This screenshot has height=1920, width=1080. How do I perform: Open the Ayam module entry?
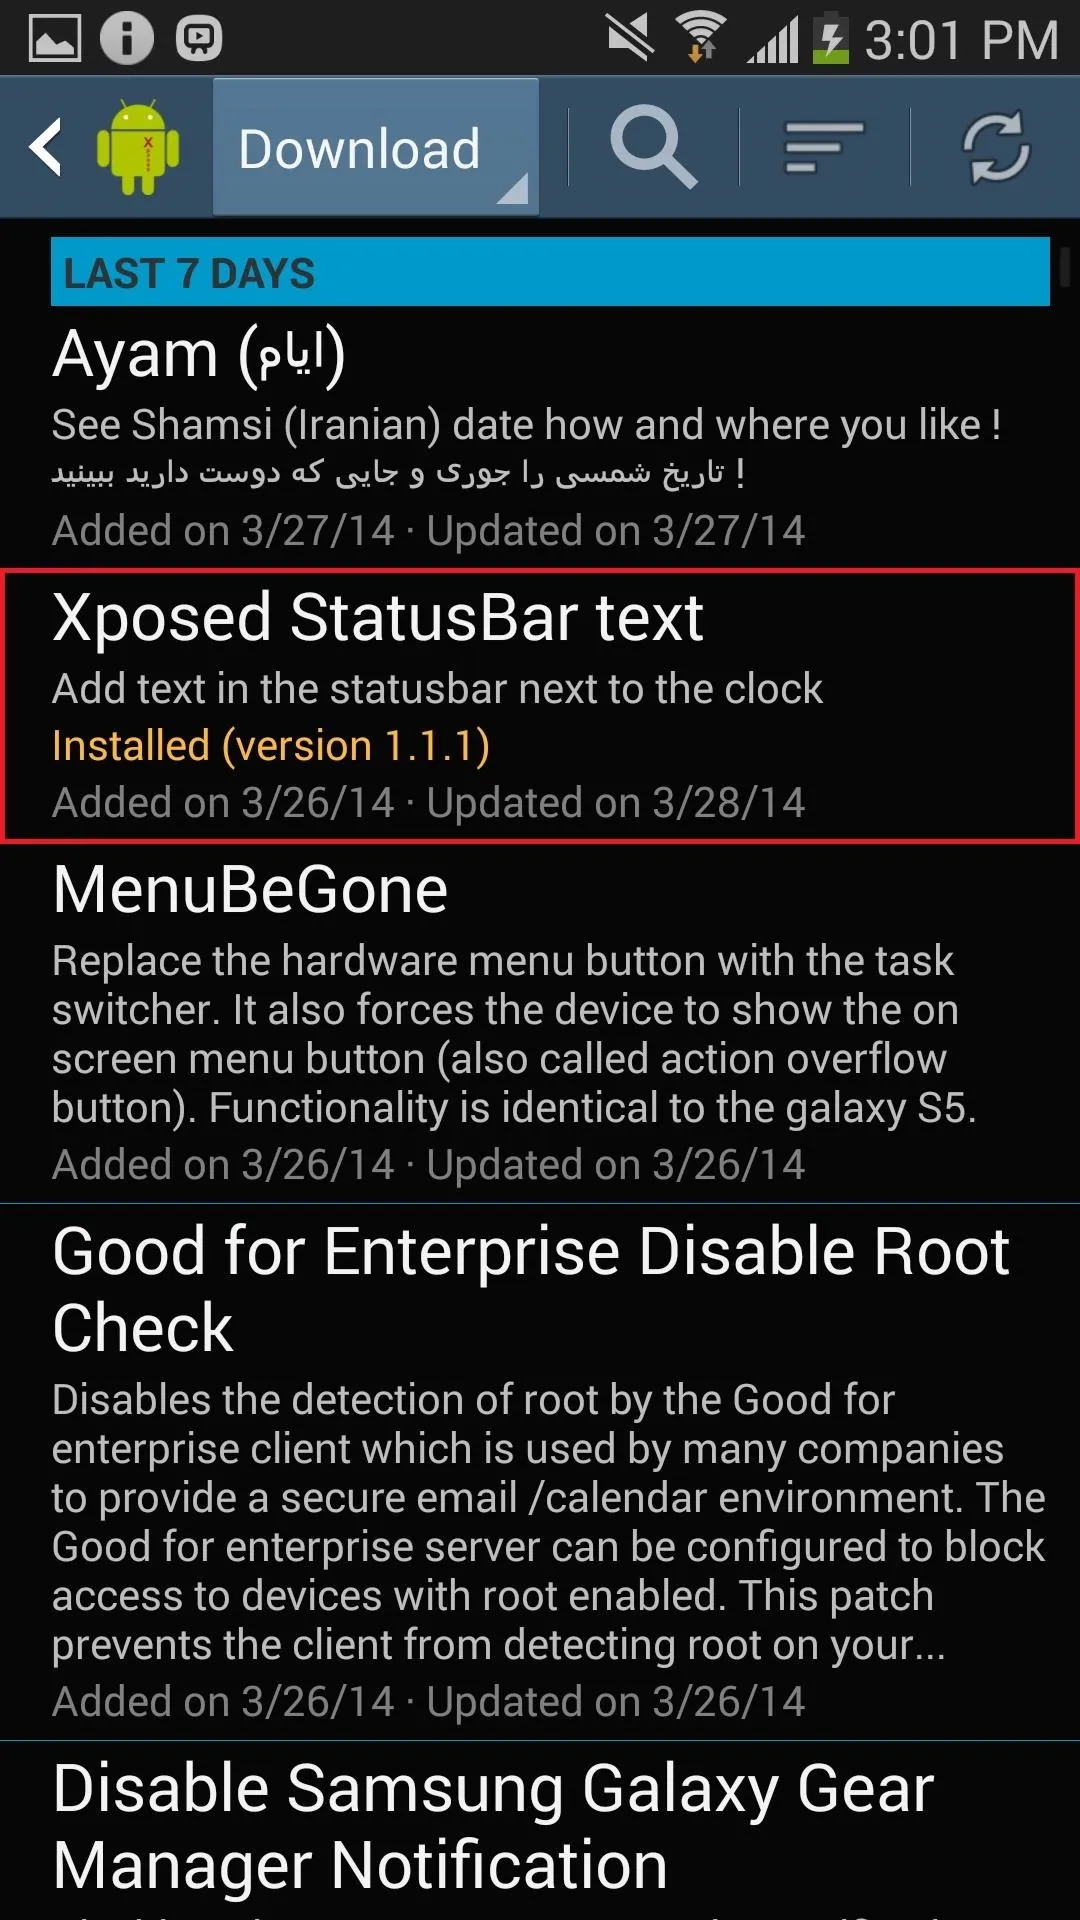click(540, 437)
